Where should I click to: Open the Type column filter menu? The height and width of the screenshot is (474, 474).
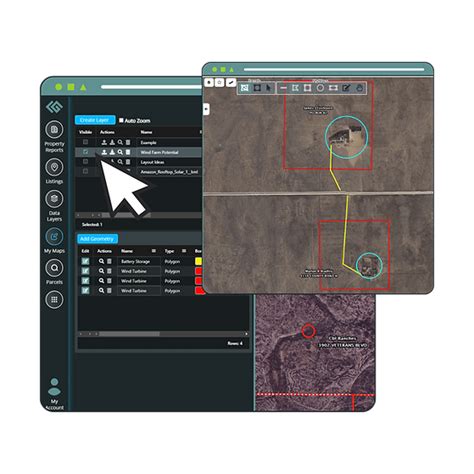tap(184, 251)
